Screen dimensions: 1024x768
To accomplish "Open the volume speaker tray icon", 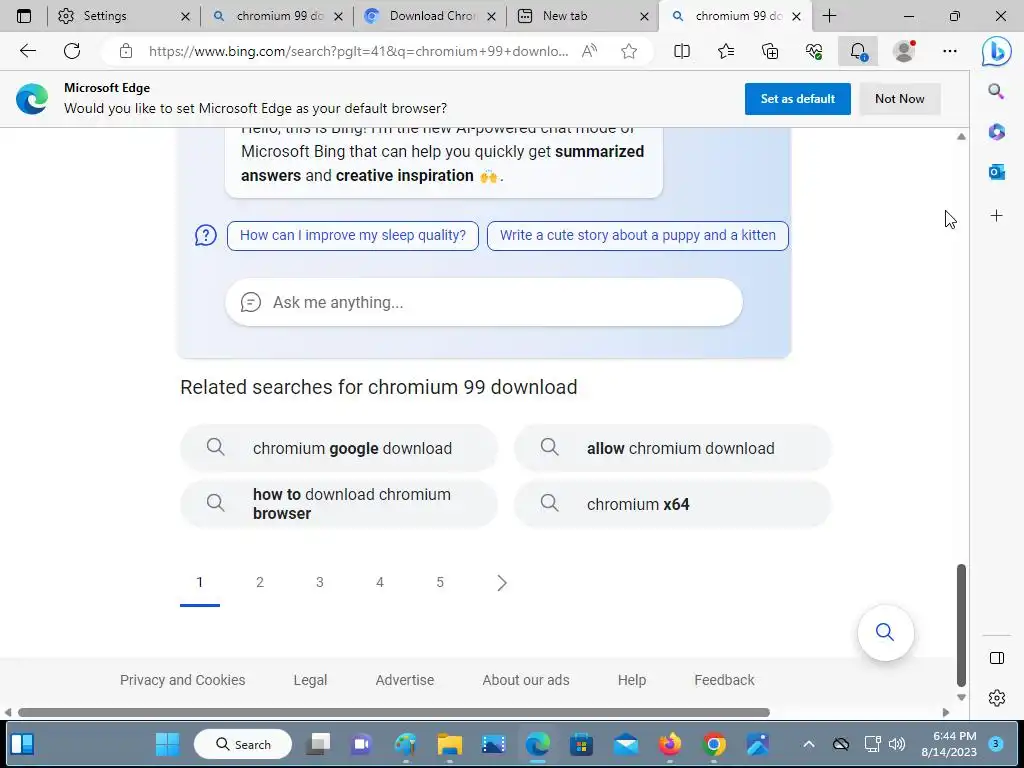I will point(897,744).
